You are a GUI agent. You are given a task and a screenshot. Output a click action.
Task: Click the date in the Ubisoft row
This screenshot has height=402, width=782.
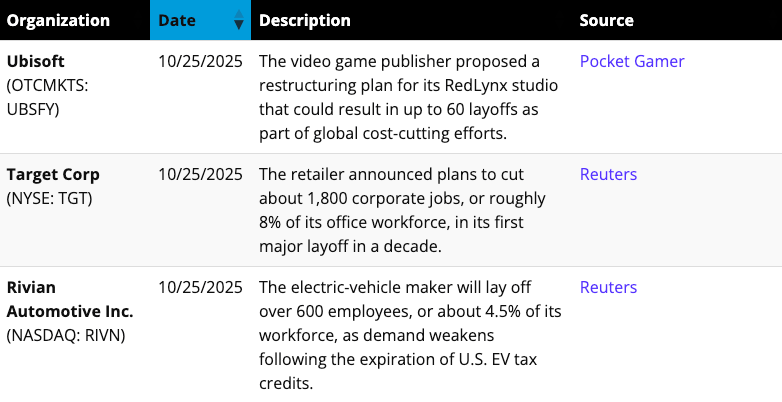coord(200,61)
